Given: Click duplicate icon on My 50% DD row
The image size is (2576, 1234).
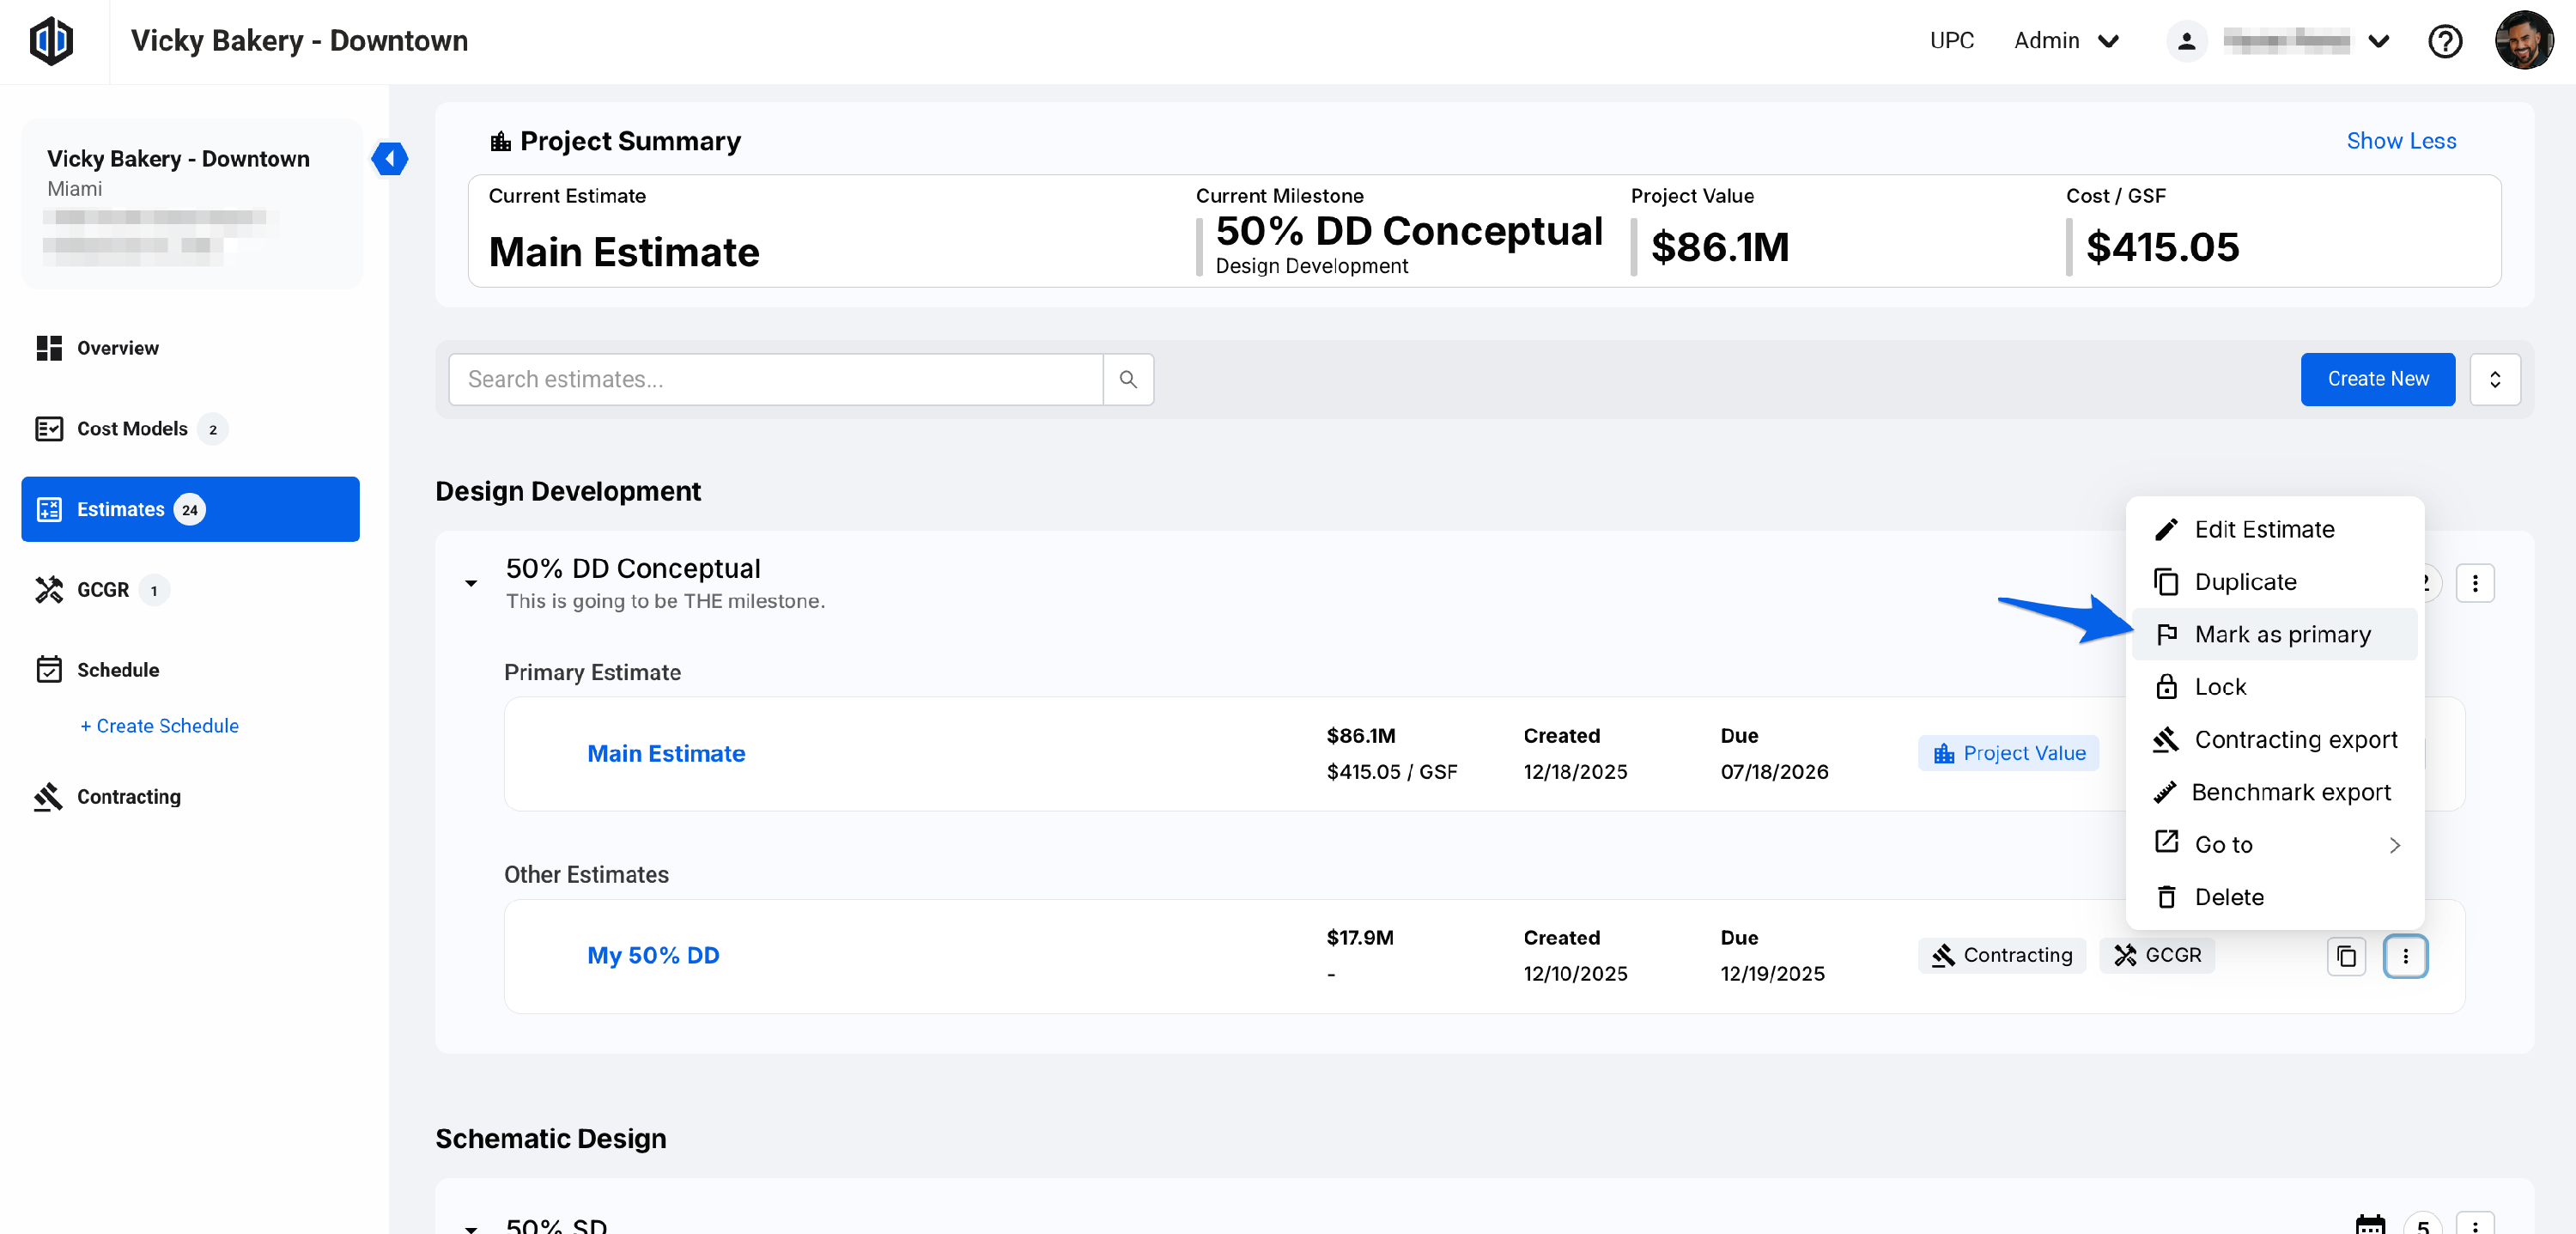Looking at the screenshot, I should tap(2345, 956).
